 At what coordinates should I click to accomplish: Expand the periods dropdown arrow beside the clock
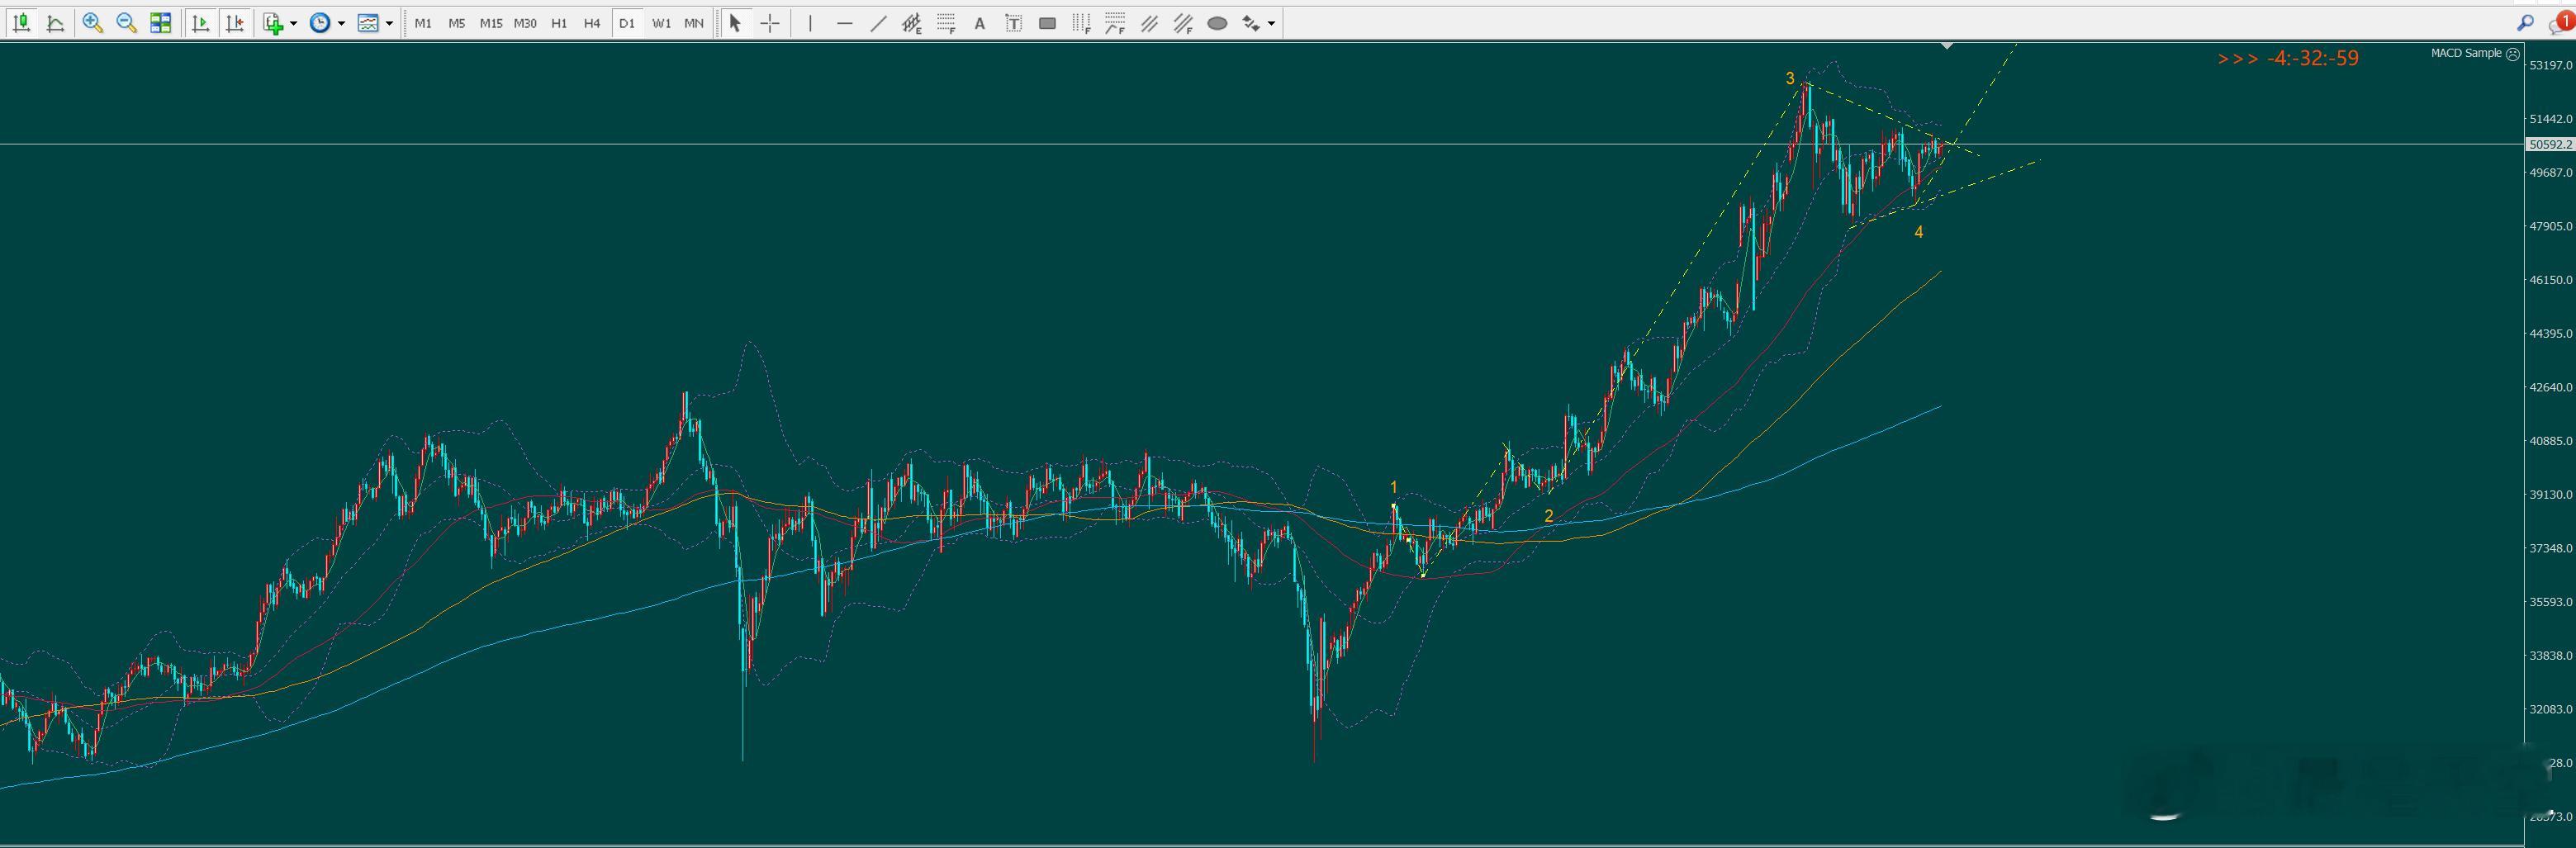pos(341,23)
